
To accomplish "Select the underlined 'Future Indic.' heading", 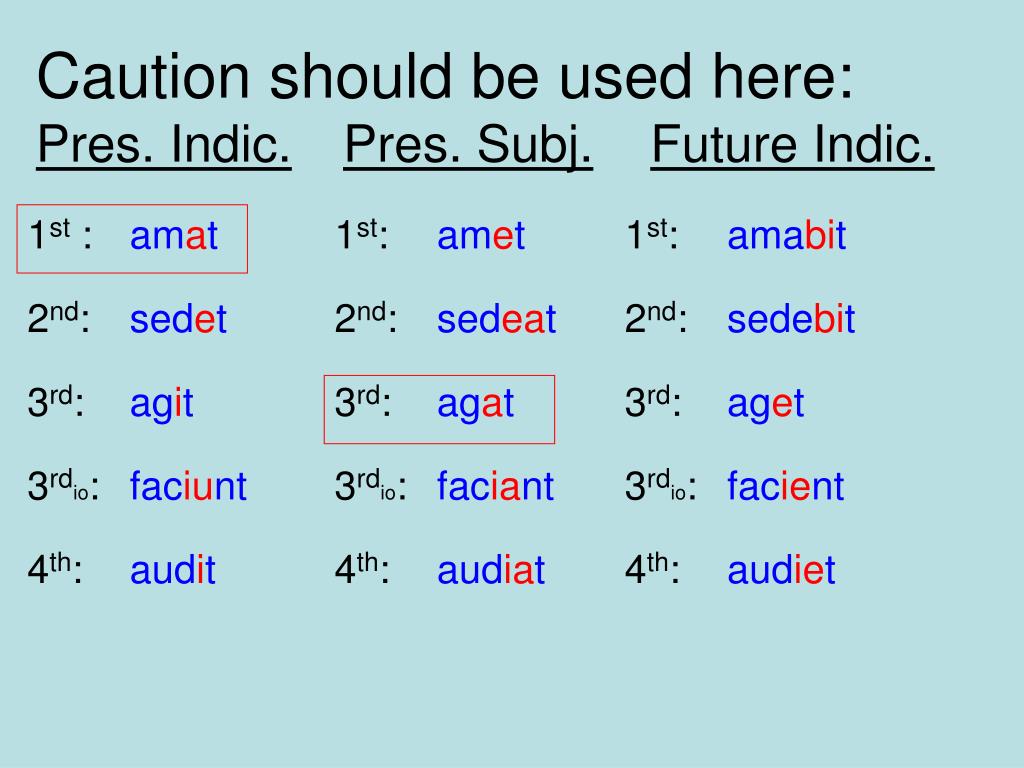I will 792,146.
